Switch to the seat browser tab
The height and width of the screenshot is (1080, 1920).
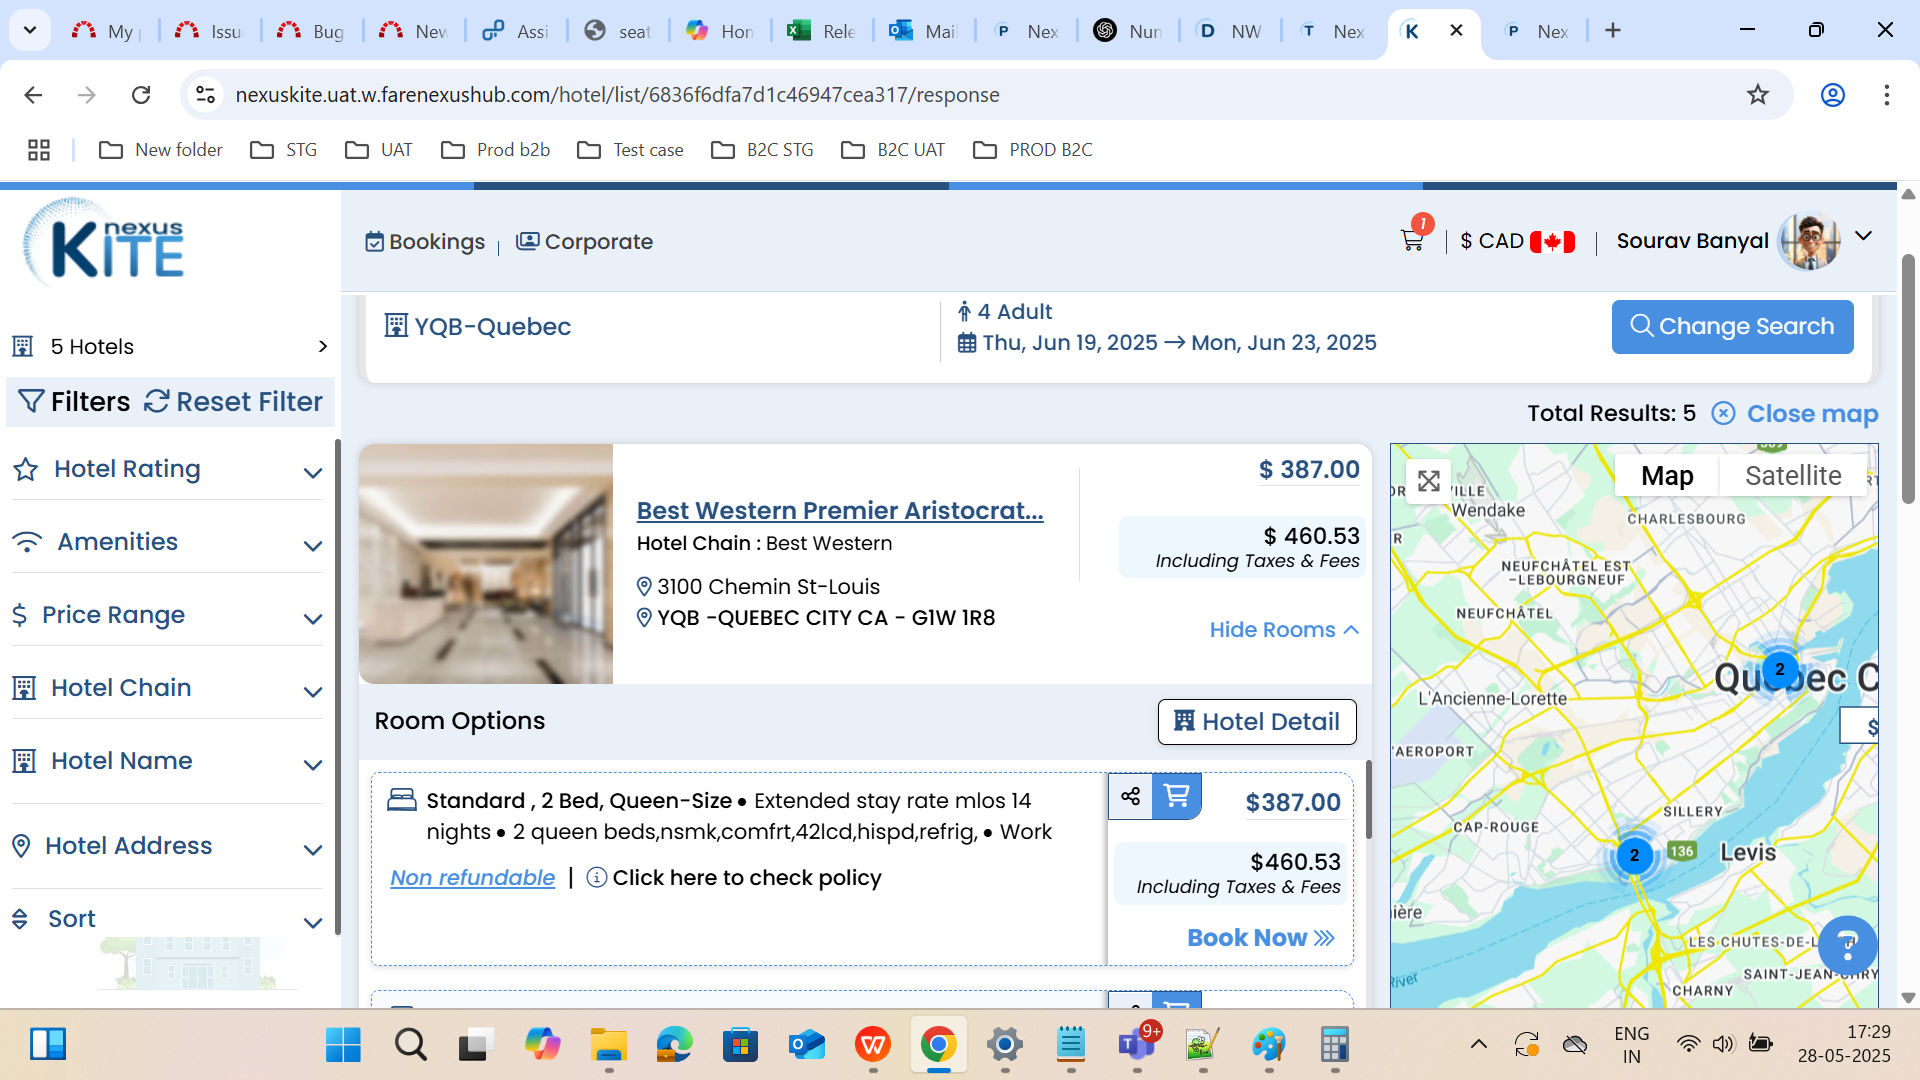[618, 31]
